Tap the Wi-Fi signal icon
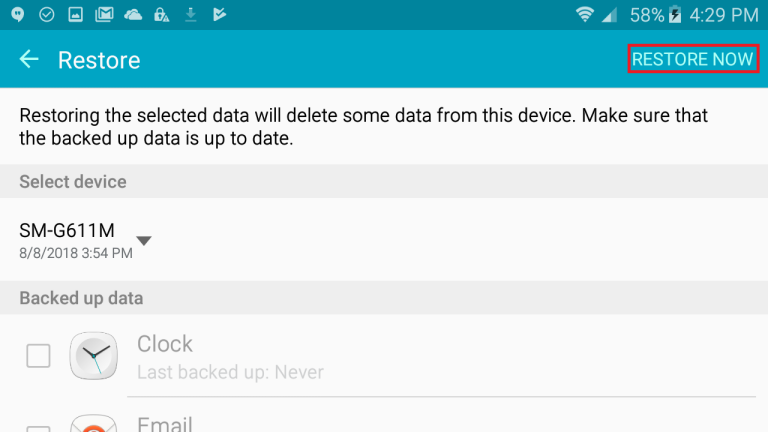This screenshot has width=768, height=432. tap(584, 15)
